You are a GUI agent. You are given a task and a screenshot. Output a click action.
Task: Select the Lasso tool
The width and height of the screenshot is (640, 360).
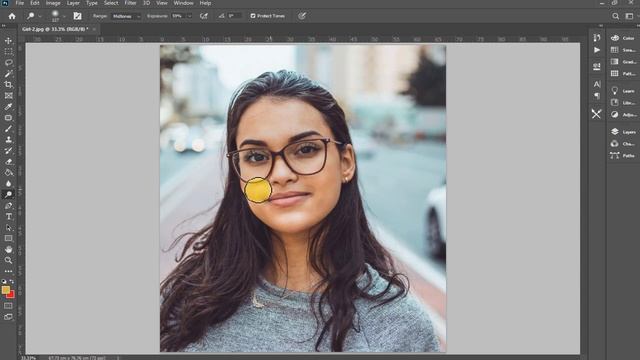8,63
